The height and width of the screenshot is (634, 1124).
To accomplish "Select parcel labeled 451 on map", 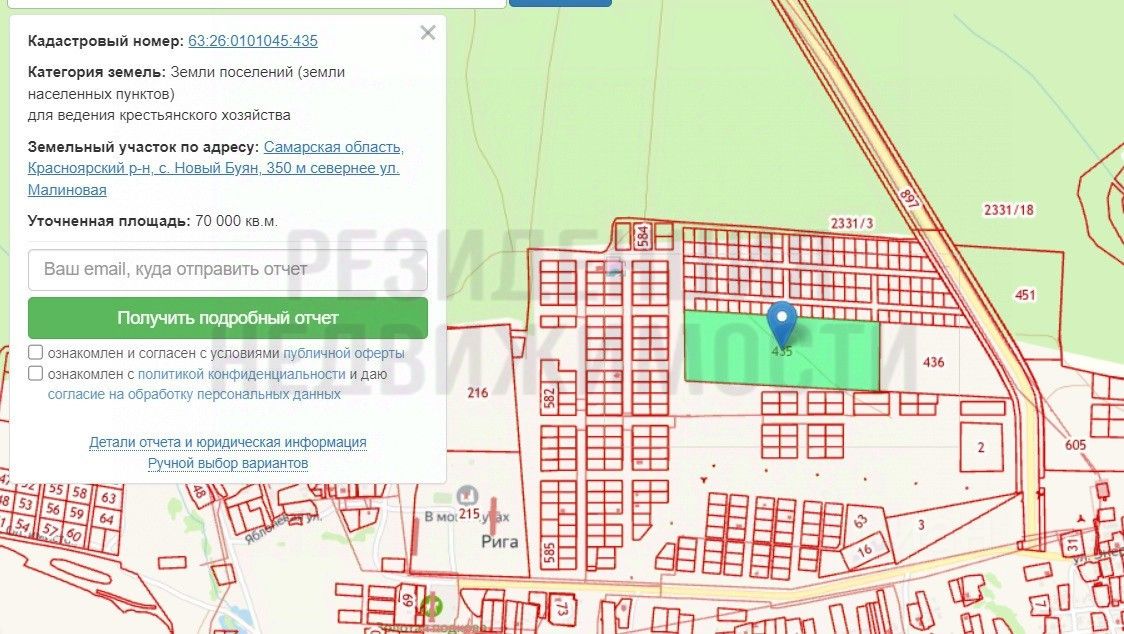I will pyautogui.click(x=1025, y=295).
